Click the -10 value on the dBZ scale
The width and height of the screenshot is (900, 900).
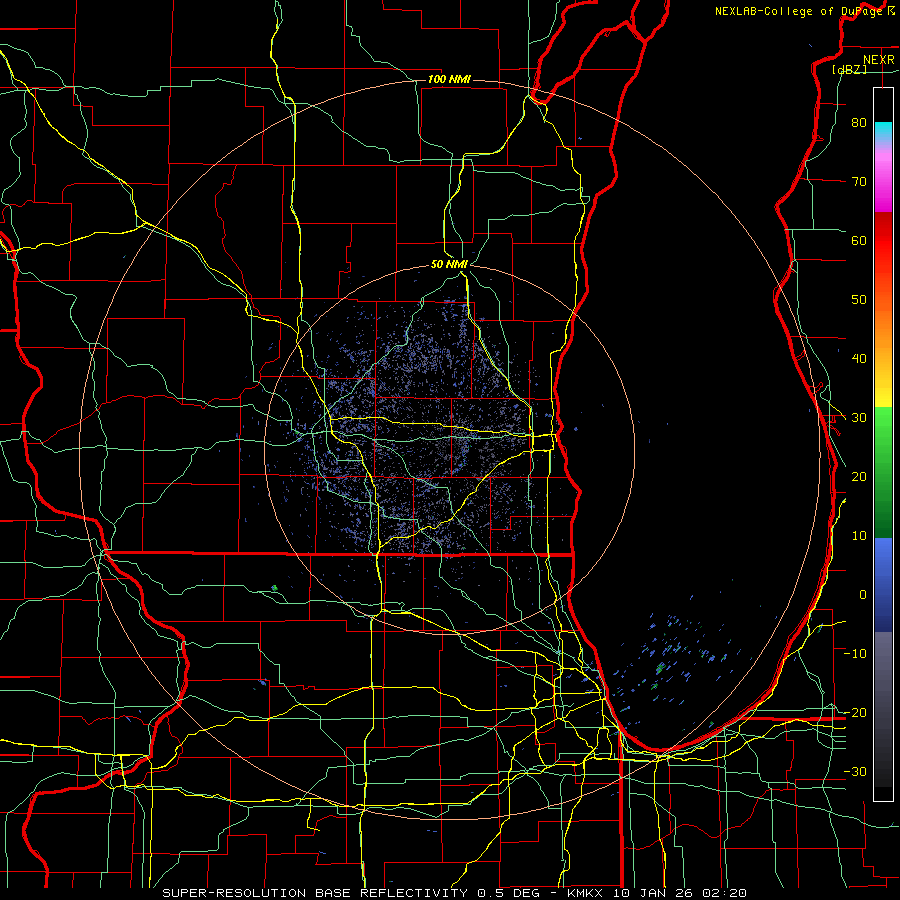855,654
